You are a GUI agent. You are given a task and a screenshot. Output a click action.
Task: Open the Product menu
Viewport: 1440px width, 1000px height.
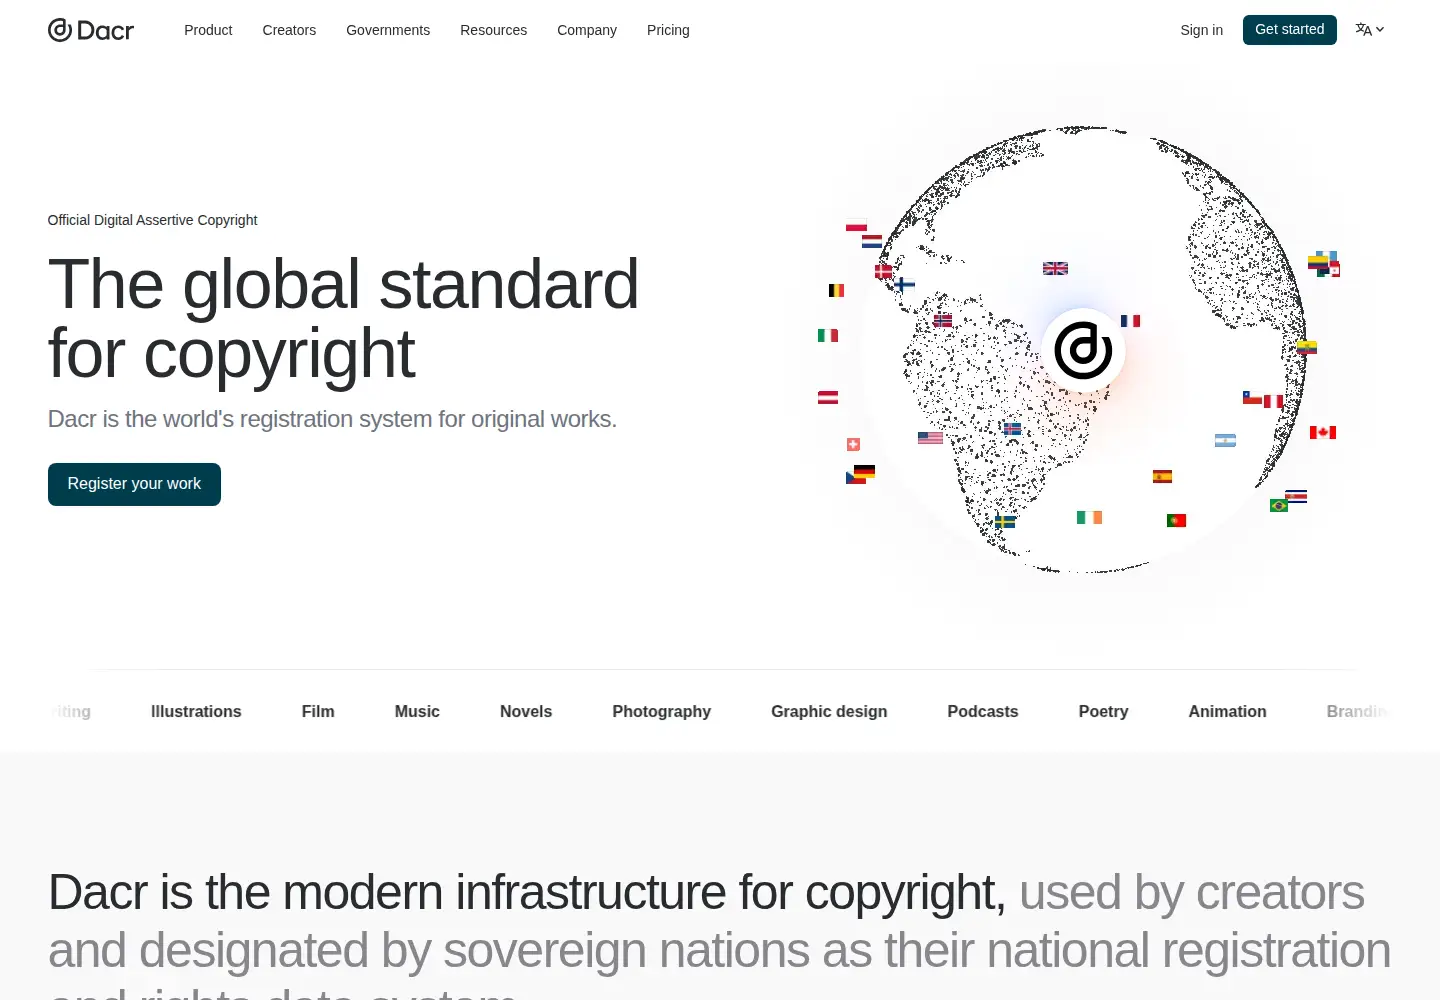[208, 30]
